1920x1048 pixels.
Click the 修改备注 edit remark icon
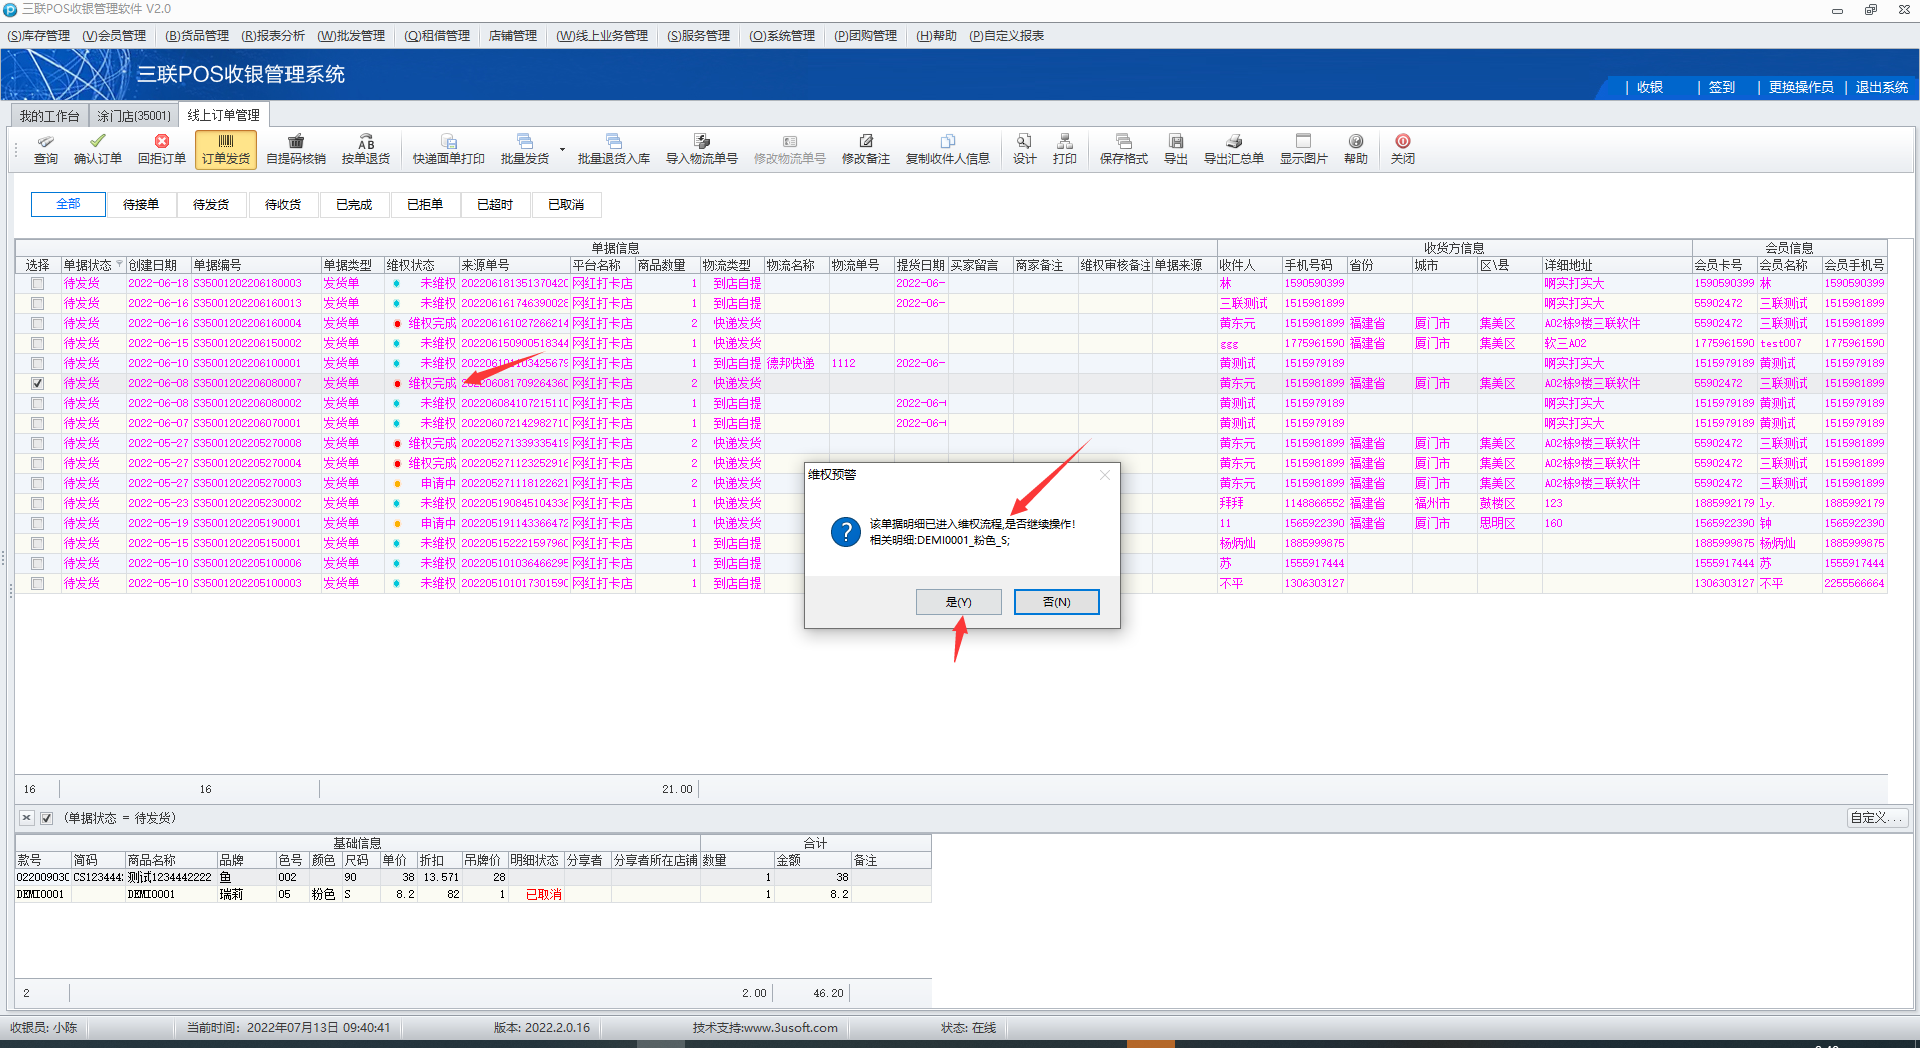(x=866, y=150)
